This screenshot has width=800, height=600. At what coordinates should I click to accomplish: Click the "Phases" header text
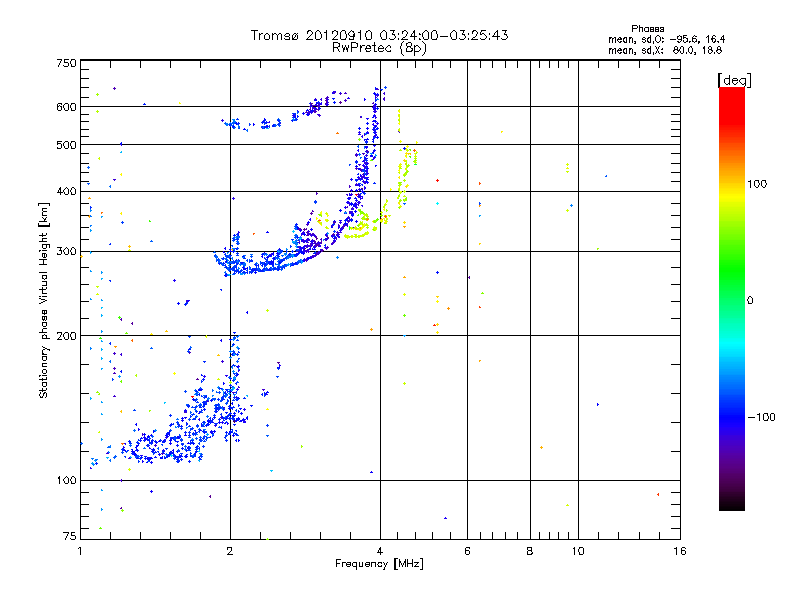(647, 29)
